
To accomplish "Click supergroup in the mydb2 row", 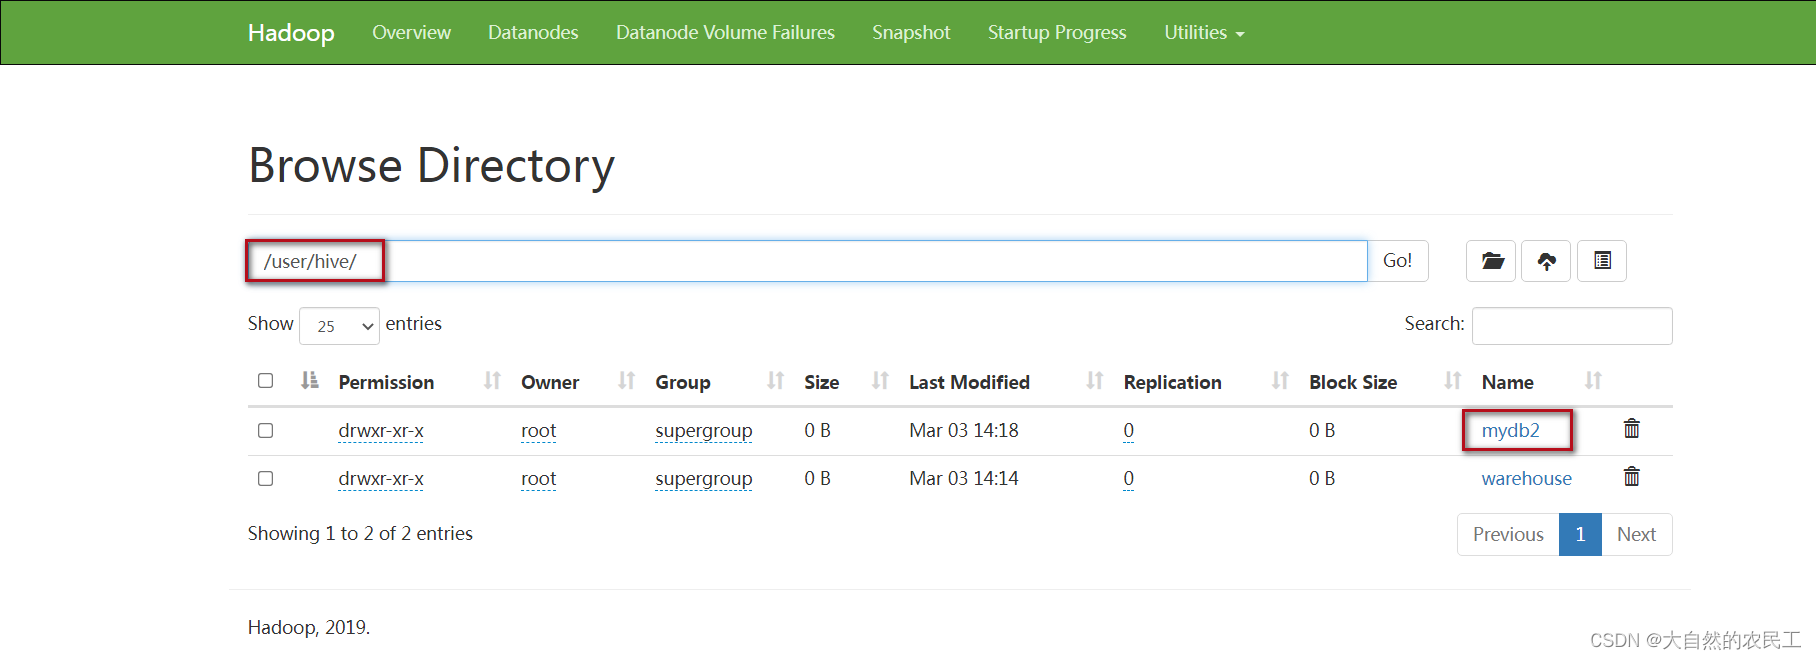I will 704,431.
